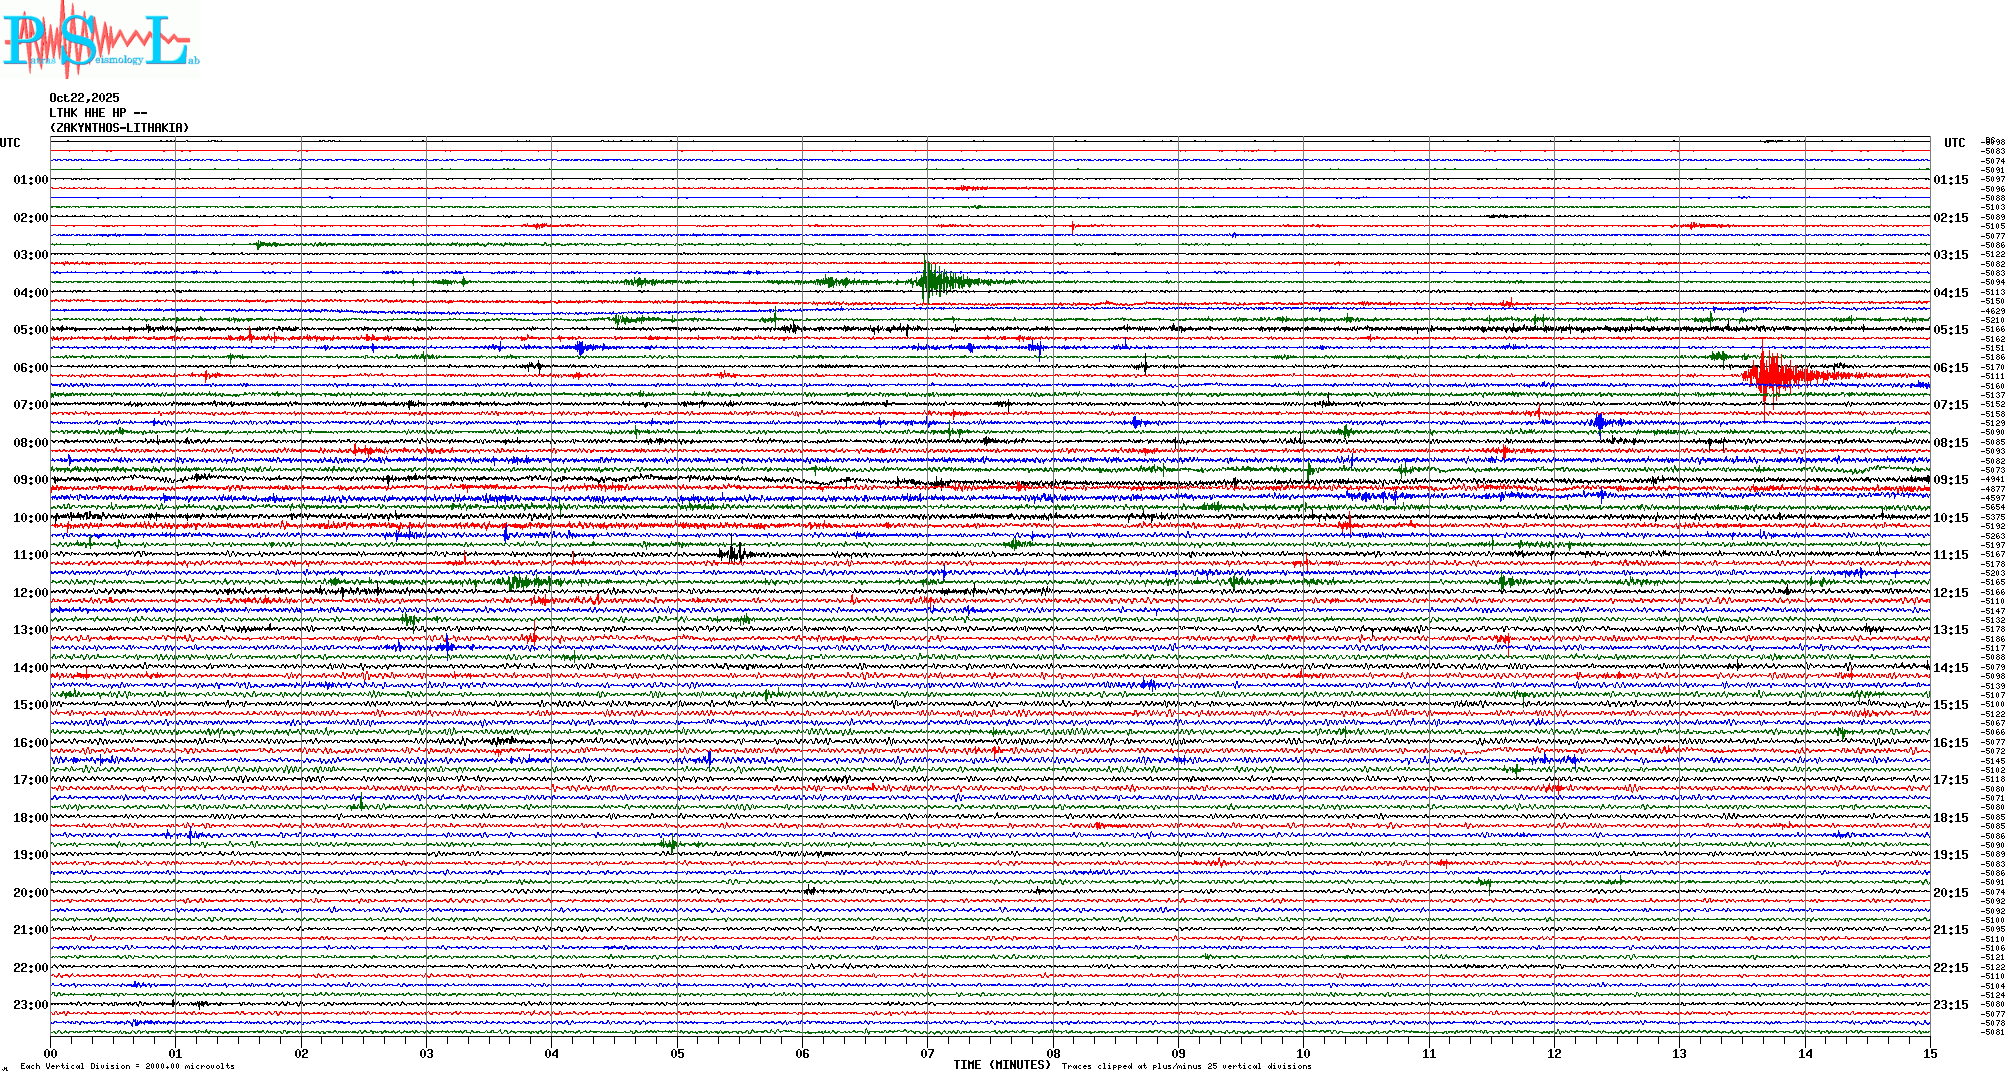This screenshot has width=2010, height=1080.
Task: Click the UTC label at top left
Action: pos(10,143)
